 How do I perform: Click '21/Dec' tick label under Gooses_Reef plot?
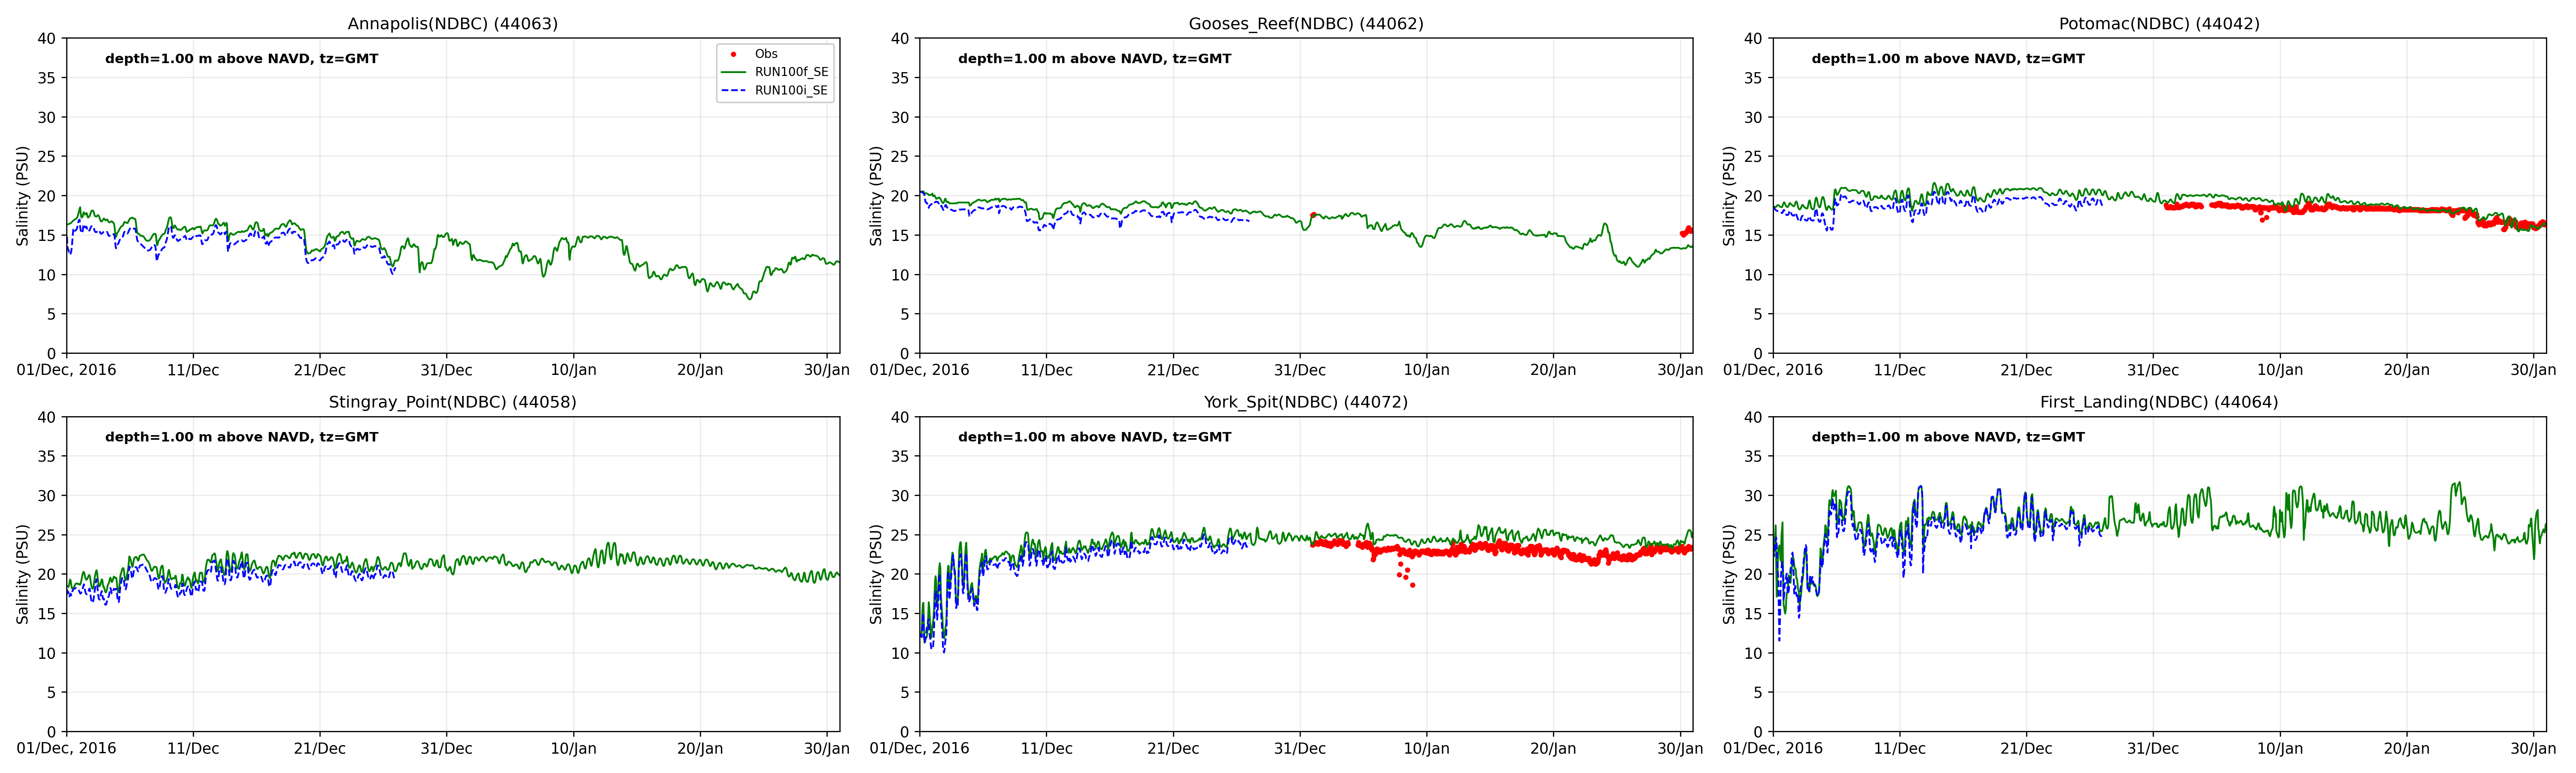[1173, 370]
